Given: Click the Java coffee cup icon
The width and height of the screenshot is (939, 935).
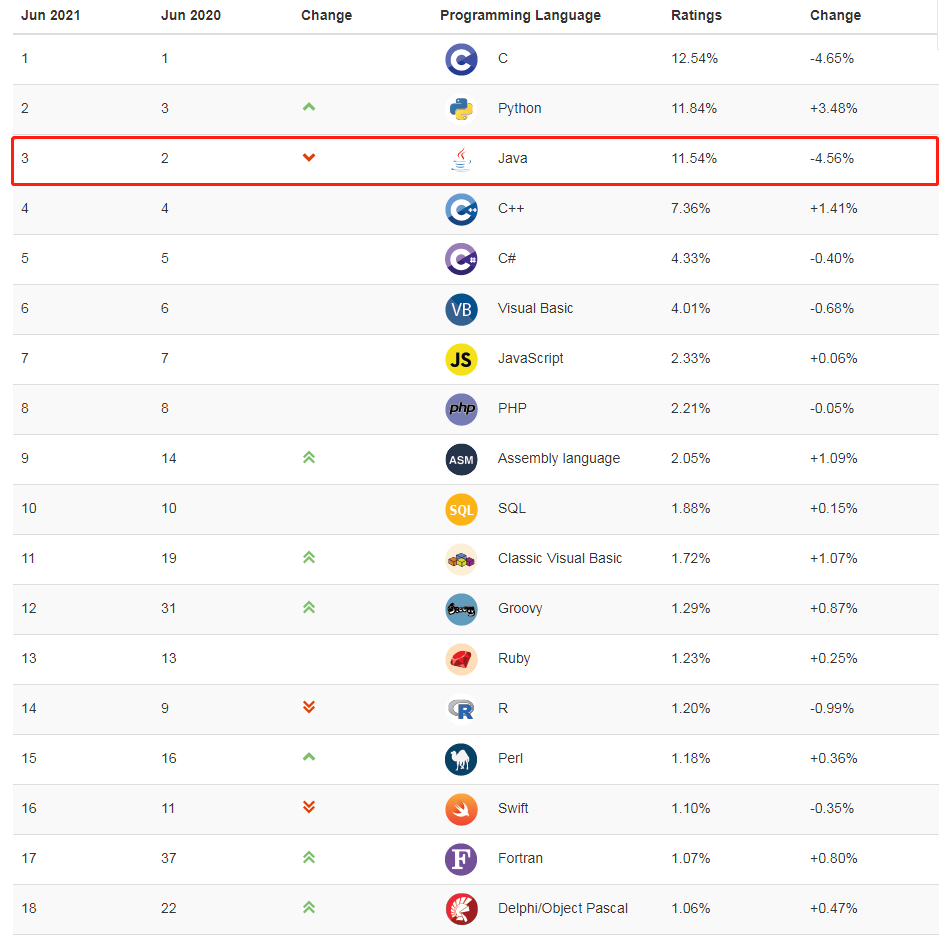Looking at the screenshot, I should pos(461,159).
